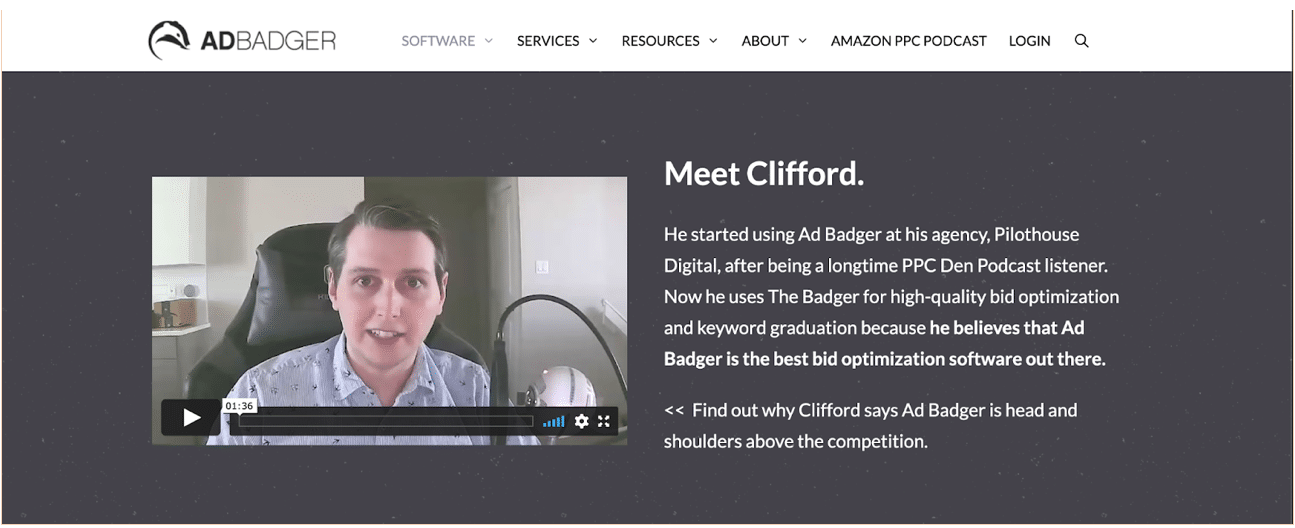Click the badger logo icon
The image size is (1295, 528).
pyautogui.click(x=169, y=40)
